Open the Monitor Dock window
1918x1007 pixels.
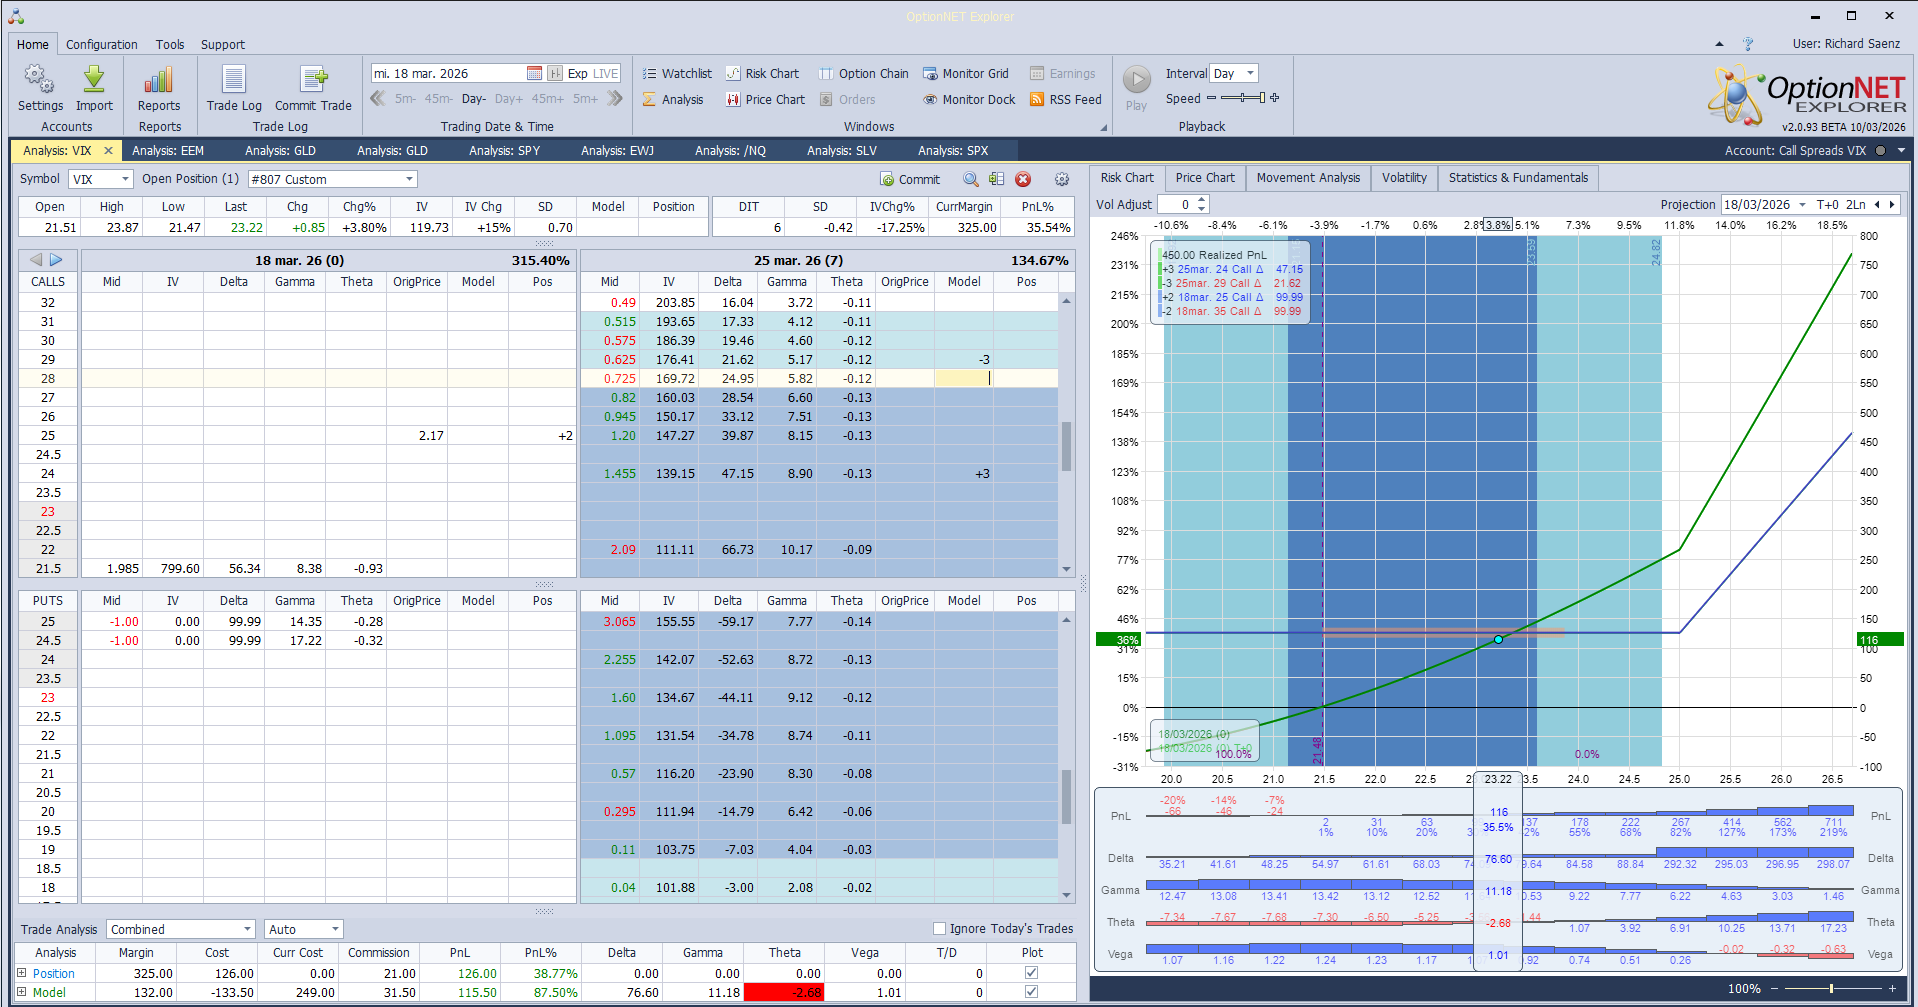point(969,99)
